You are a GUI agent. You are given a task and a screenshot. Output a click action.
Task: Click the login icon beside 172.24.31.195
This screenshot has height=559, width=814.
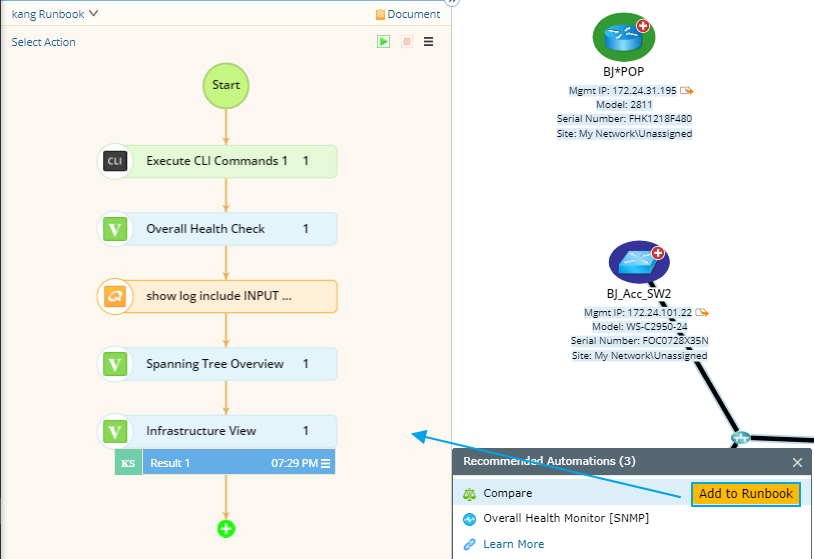tap(687, 91)
